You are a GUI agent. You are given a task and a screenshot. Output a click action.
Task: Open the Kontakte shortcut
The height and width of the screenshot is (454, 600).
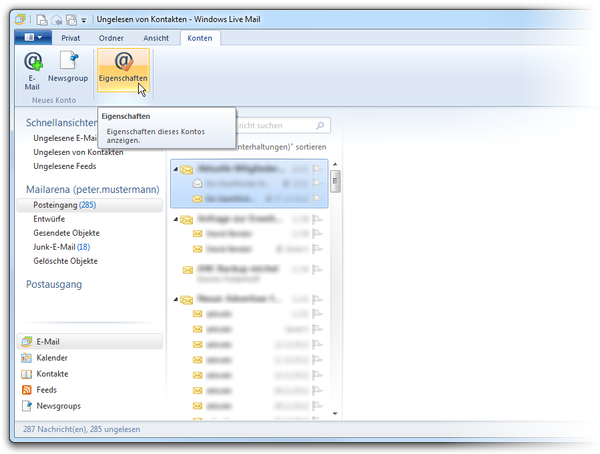pyautogui.click(x=45, y=374)
